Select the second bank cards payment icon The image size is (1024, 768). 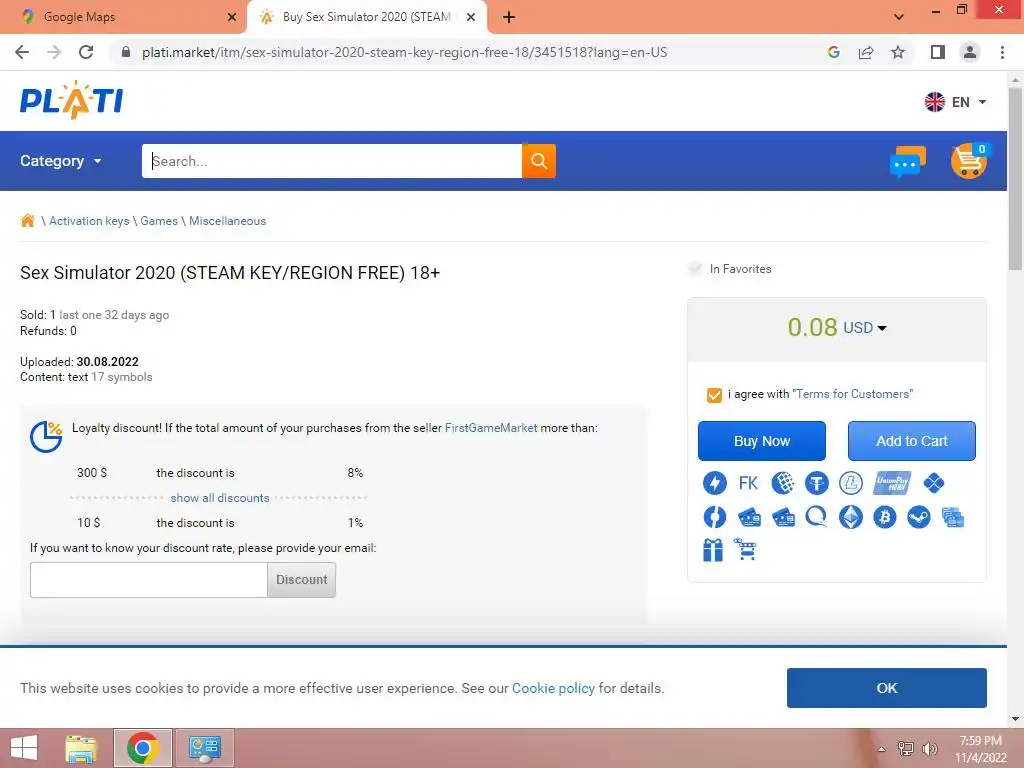click(783, 518)
